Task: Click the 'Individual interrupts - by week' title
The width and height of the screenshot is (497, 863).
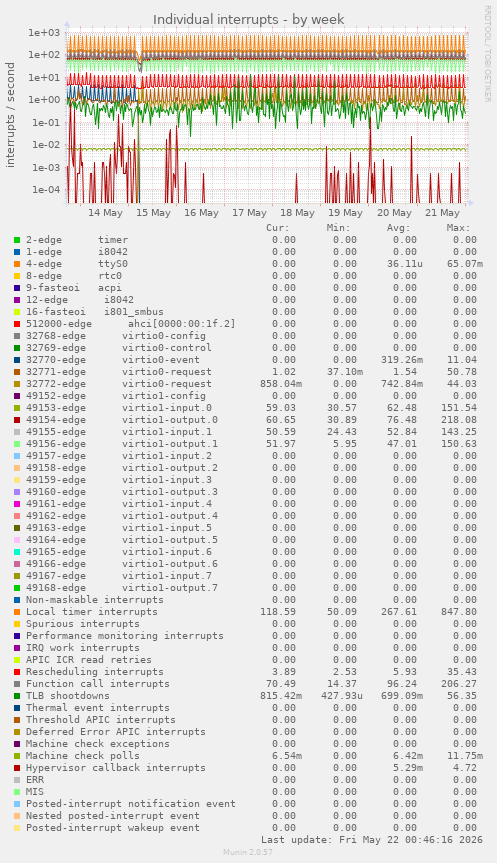Action: tap(248, 19)
